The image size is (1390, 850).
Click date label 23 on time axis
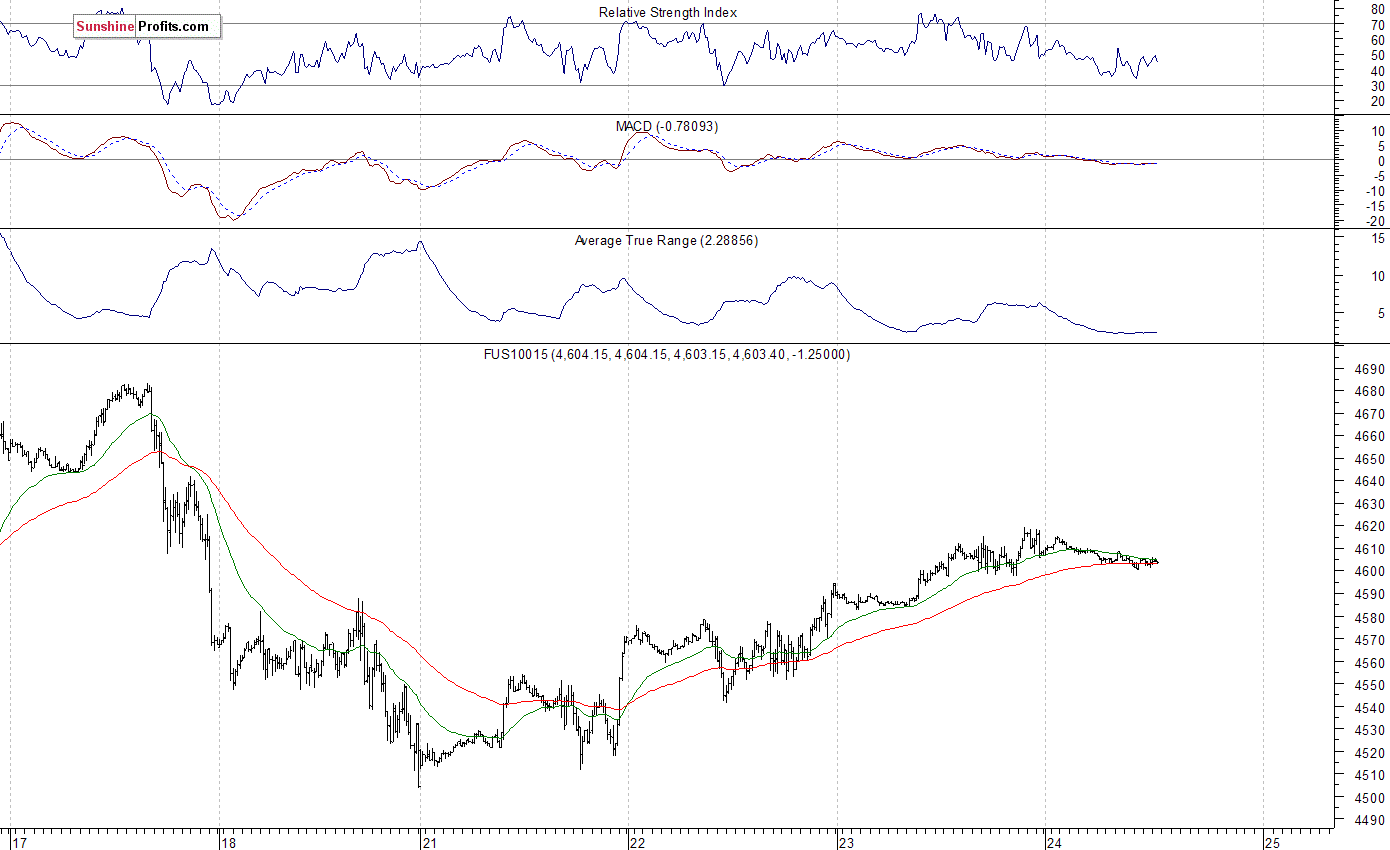point(846,842)
